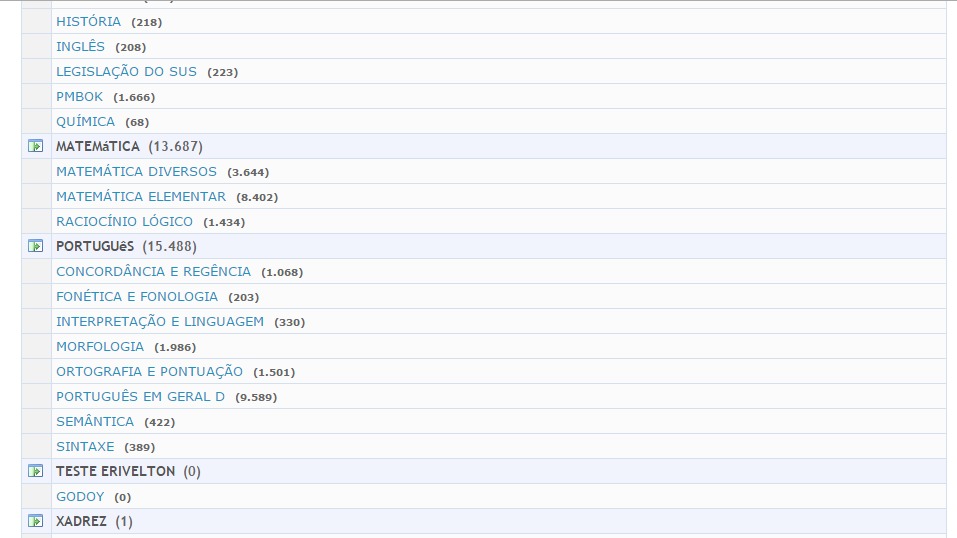Go to the MORFOLOGIA topic

100,346
